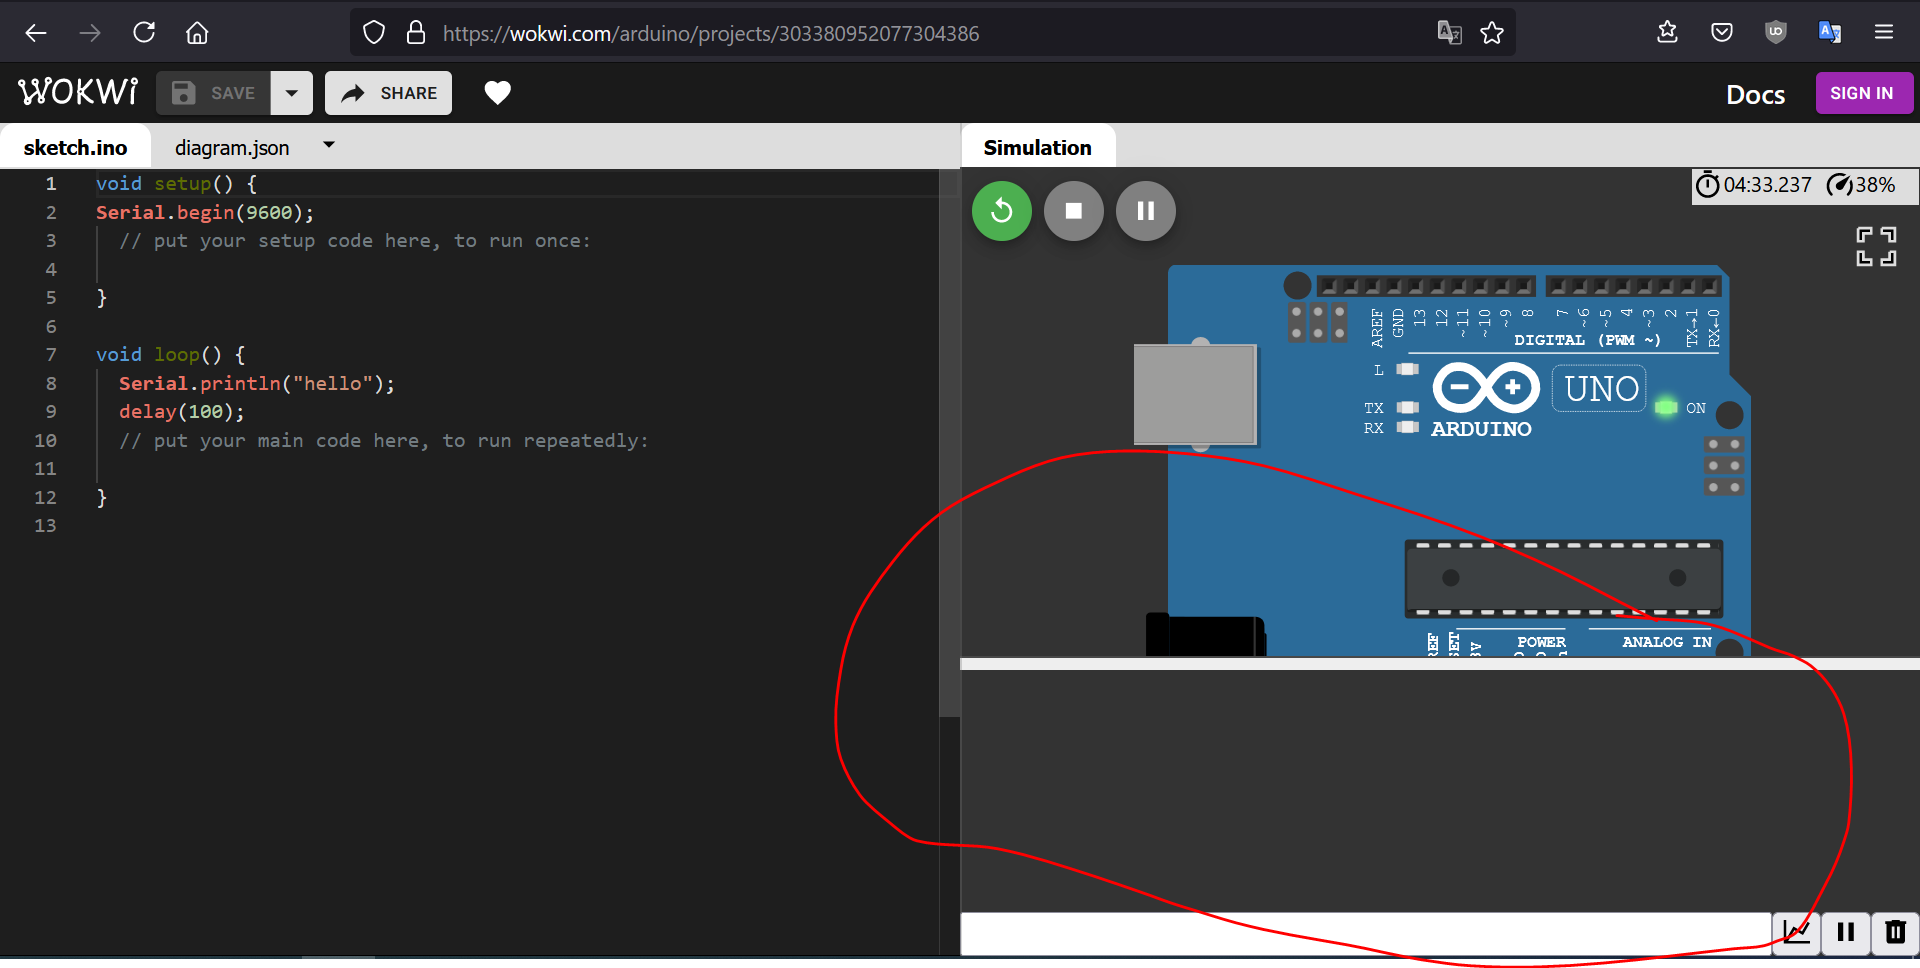Screen dimensions: 1920x968
Task: Click the heart to like this project
Action: tap(497, 93)
